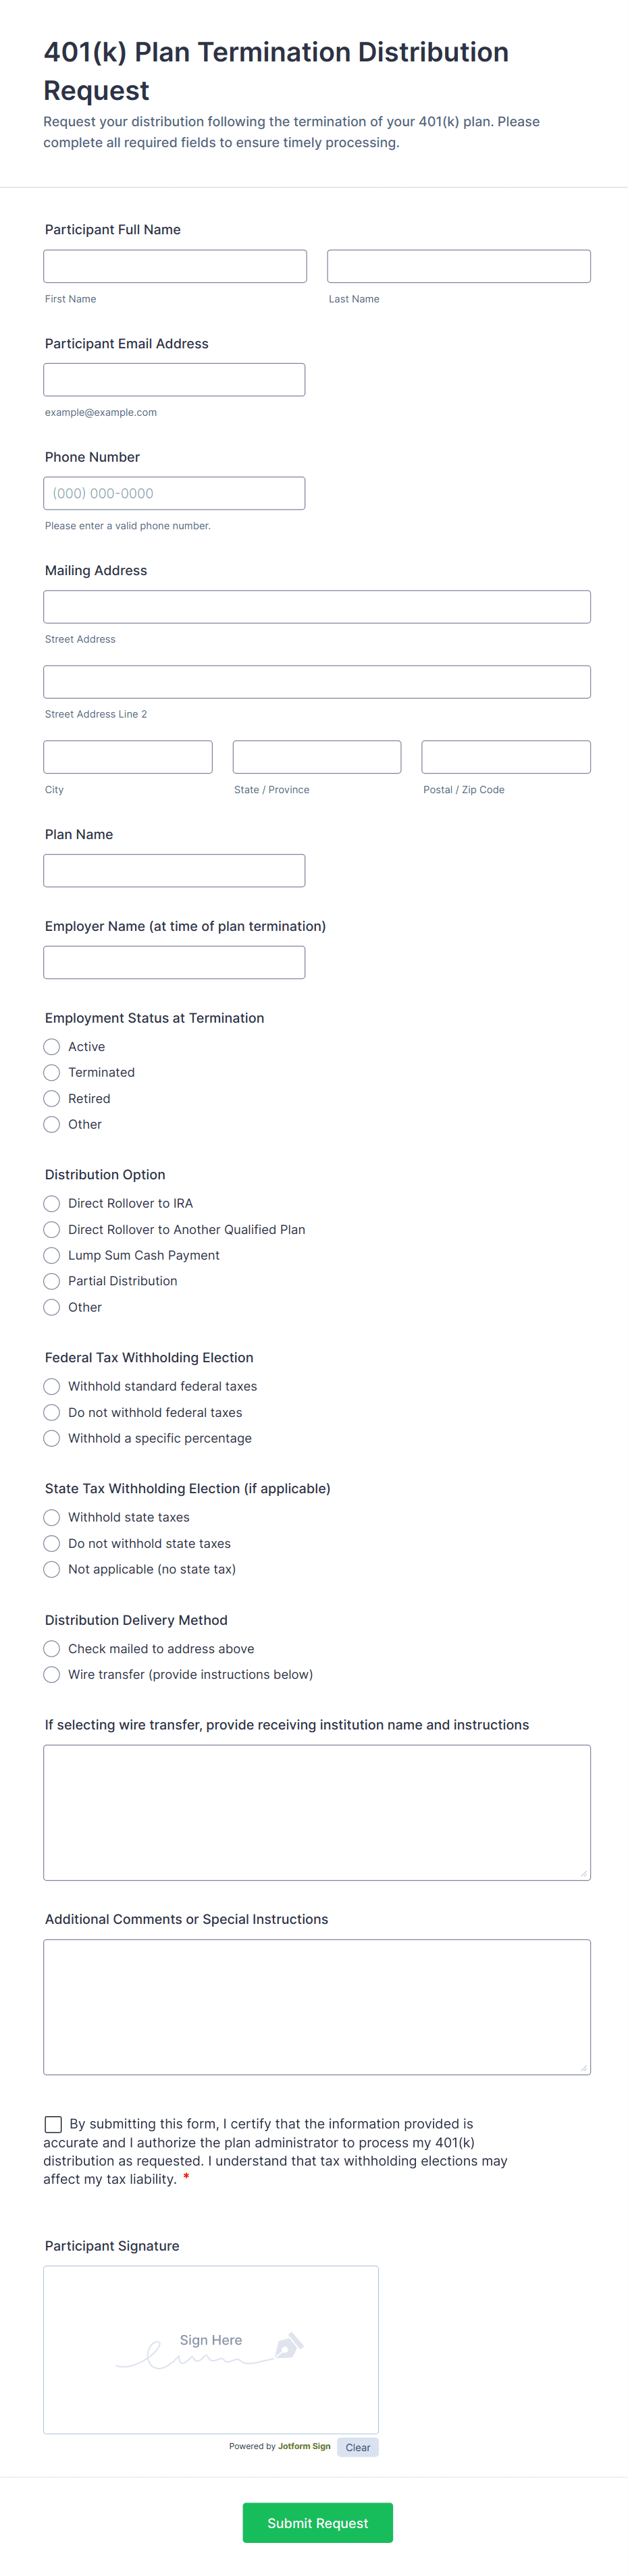Clear the participant signature
The image size is (628, 2576).
[x=358, y=2447]
